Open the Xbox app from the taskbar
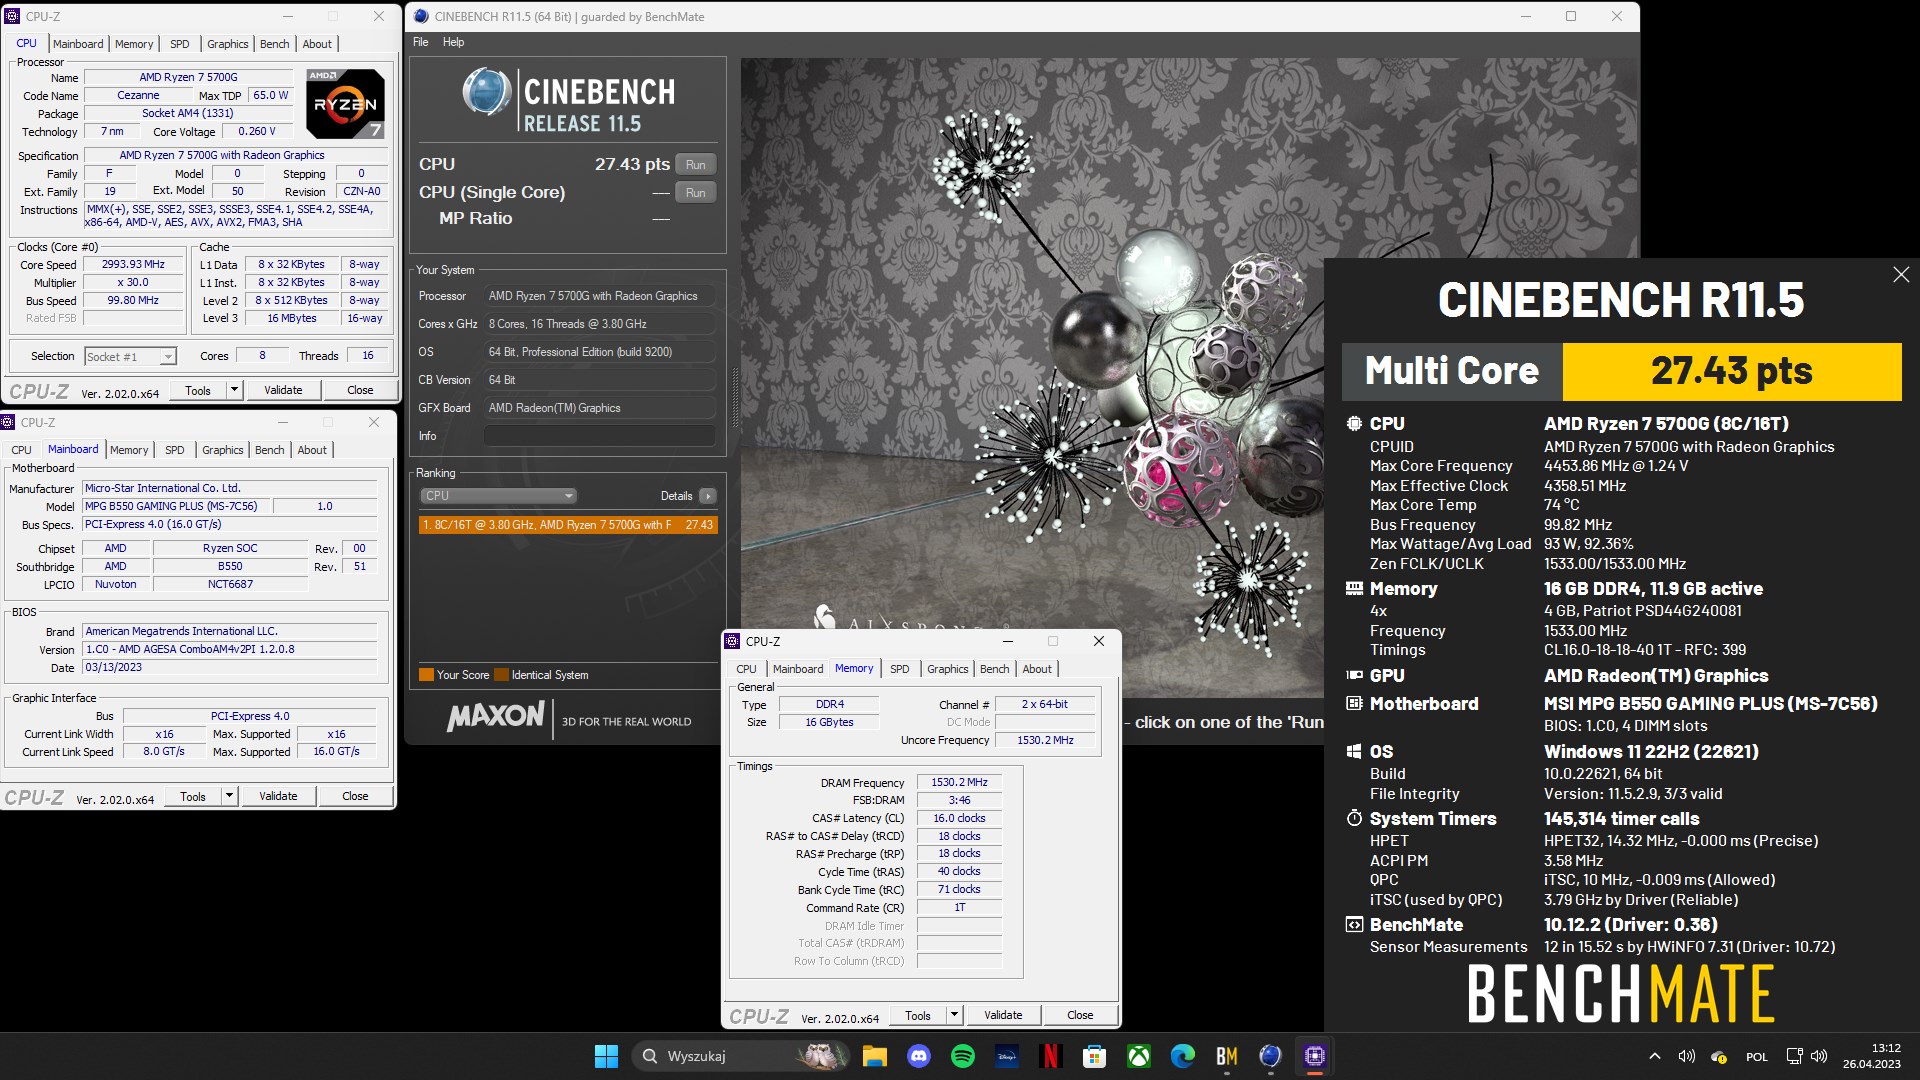 pyautogui.click(x=1139, y=1056)
